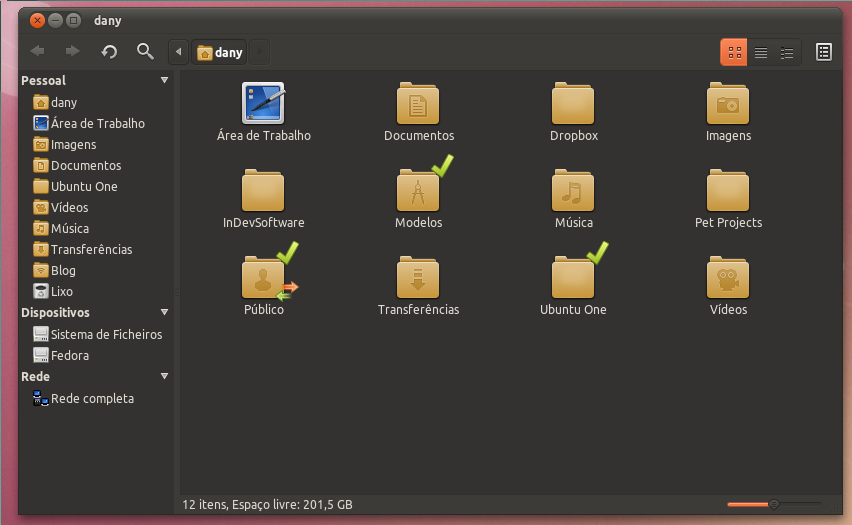Switch to compact view
The width and height of the screenshot is (852, 525).
click(787, 53)
